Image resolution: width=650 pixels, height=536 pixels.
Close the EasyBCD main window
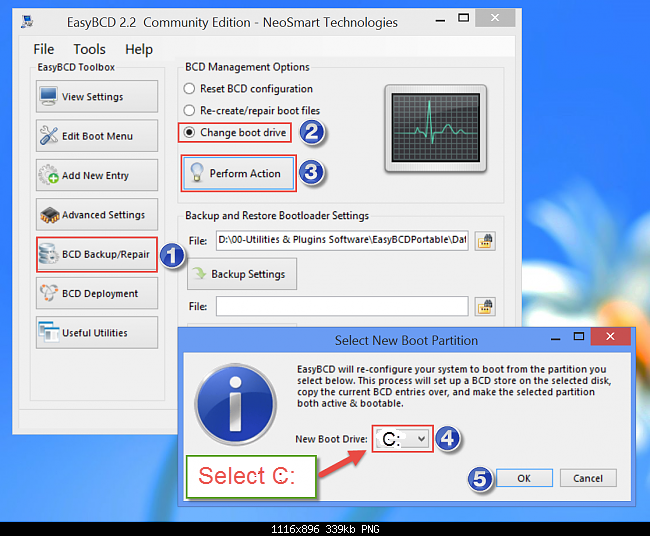tap(495, 18)
